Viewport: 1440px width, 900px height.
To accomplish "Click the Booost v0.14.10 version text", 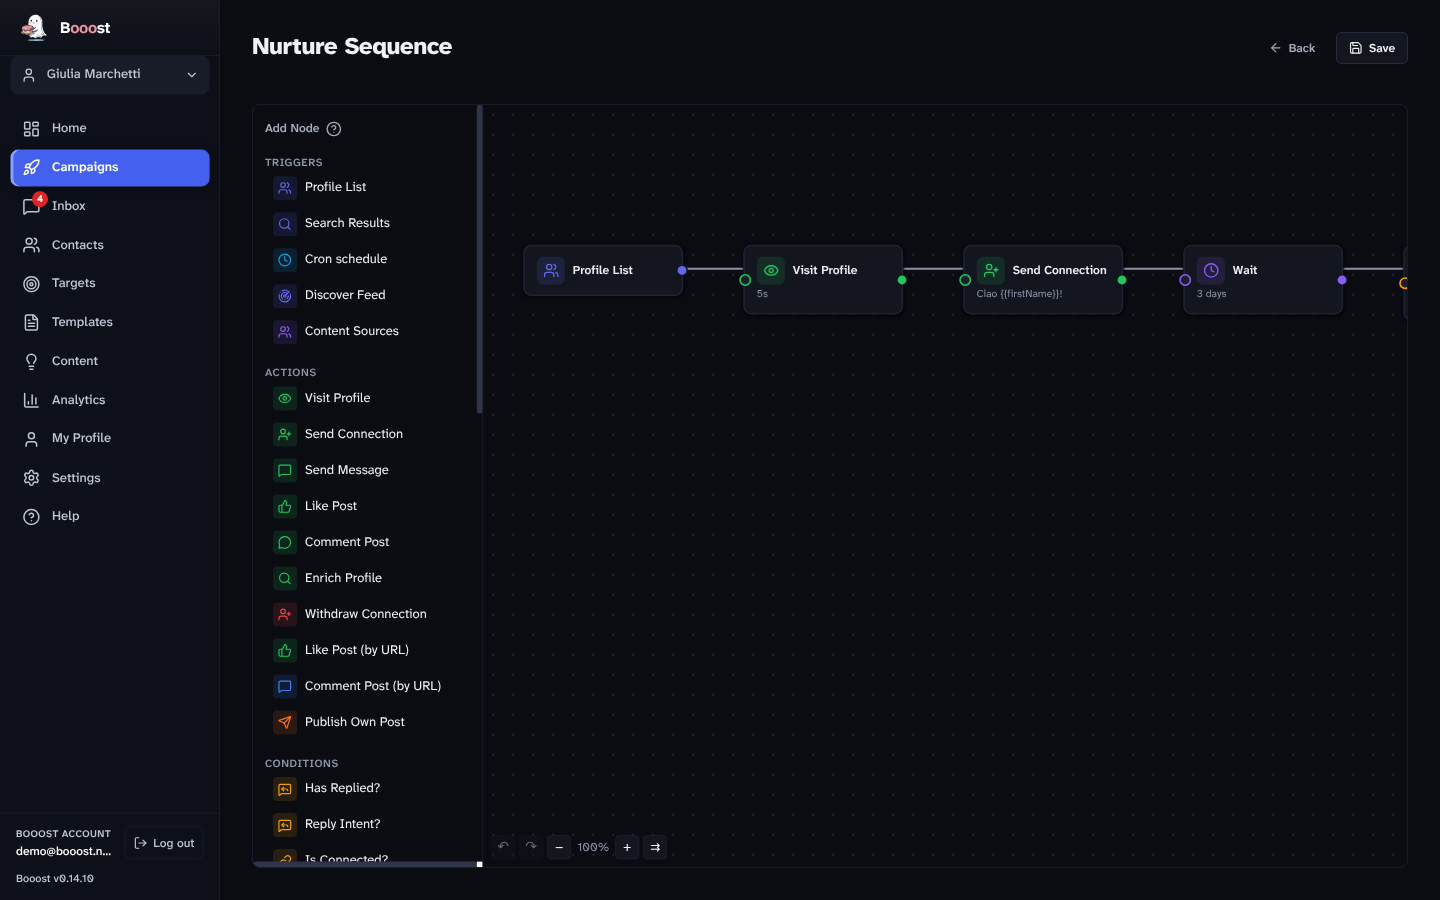I will click(x=55, y=878).
